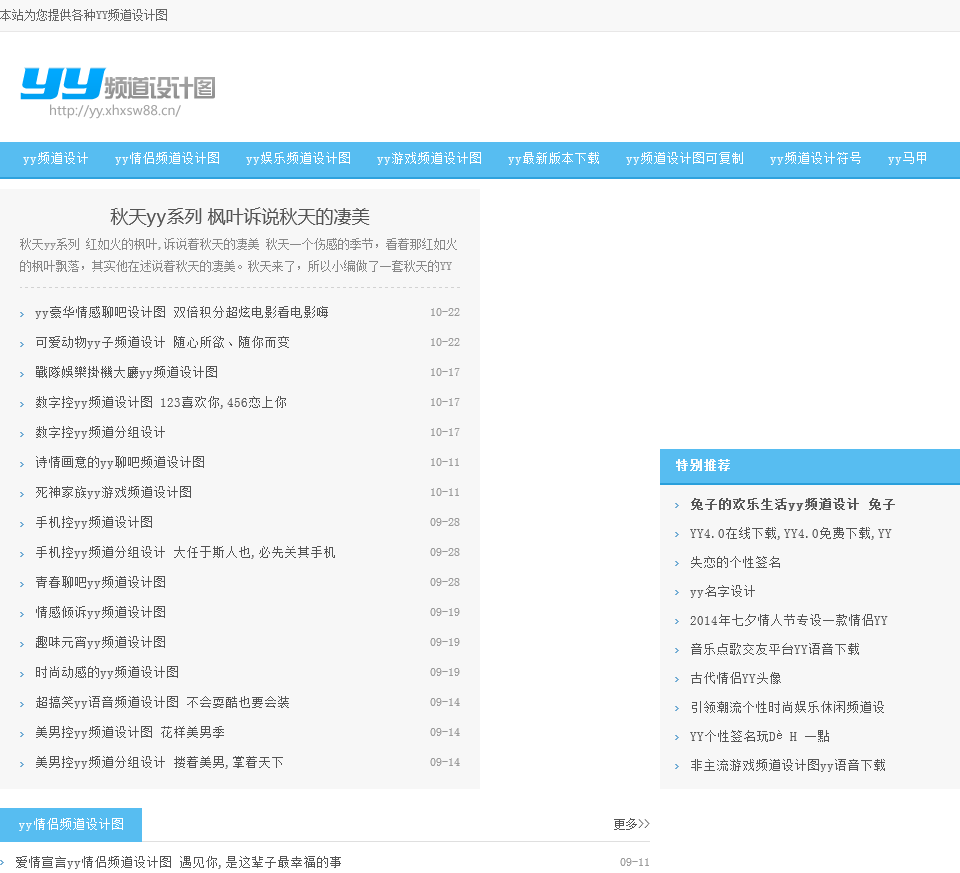Viewport: 960px width, 873px height.
Task: Open article 手机控yy频道设计图
Action: pyautogui.click(x=94, y=522)
